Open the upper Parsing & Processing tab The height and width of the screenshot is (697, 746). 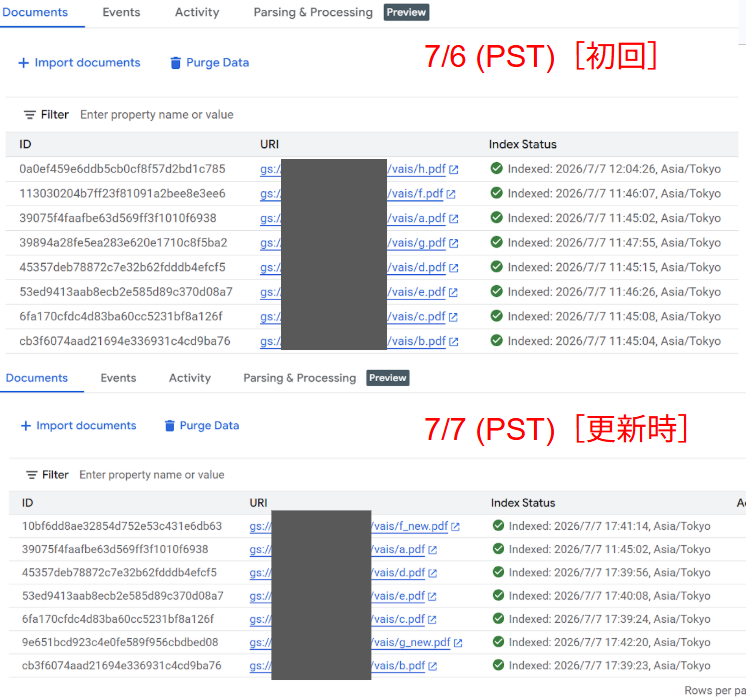point(313,12)
